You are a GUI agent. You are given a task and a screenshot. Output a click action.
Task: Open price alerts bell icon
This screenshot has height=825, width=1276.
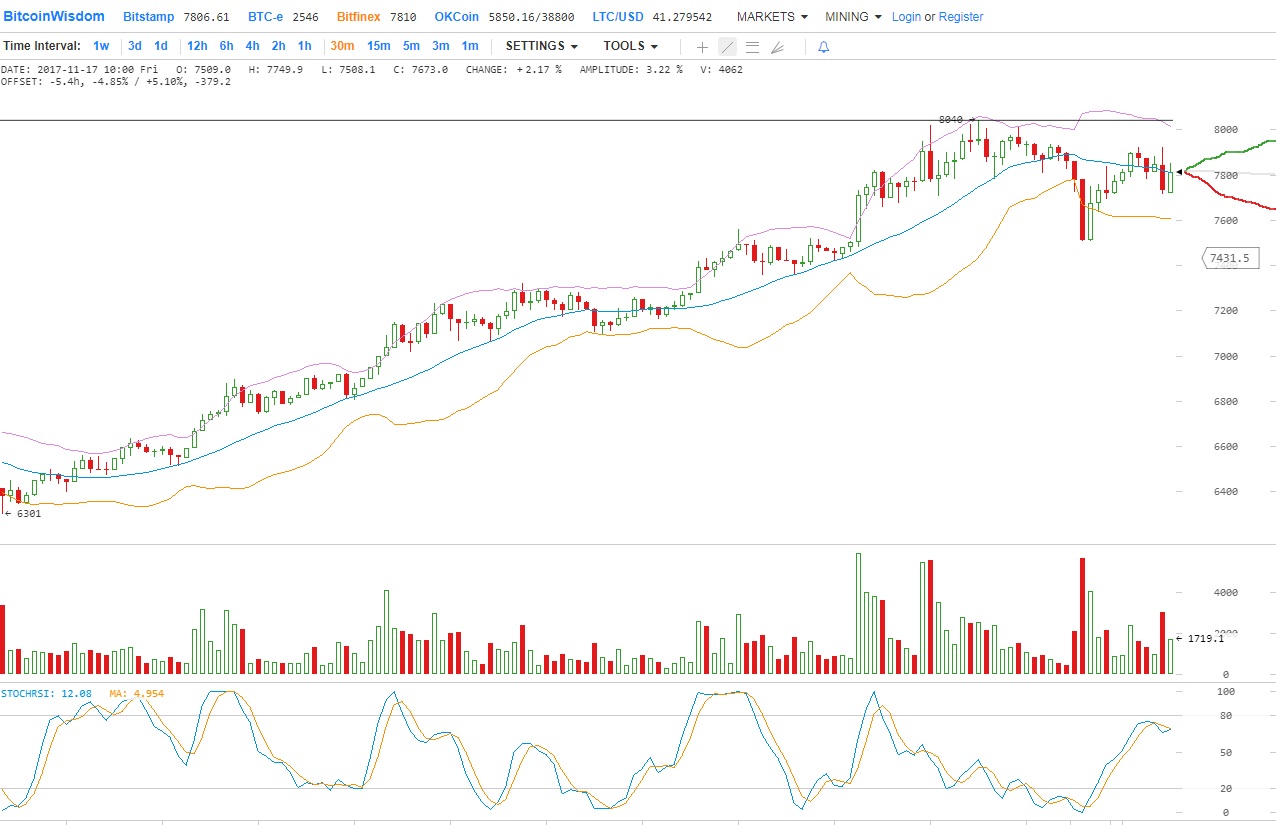click(x=824, y=47)
